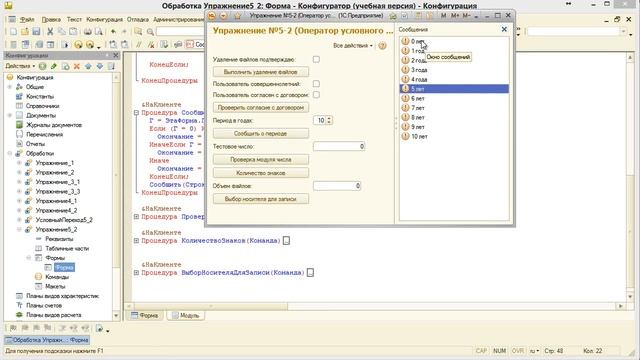Click the Paste clipboard icon in toolbar

73,31
